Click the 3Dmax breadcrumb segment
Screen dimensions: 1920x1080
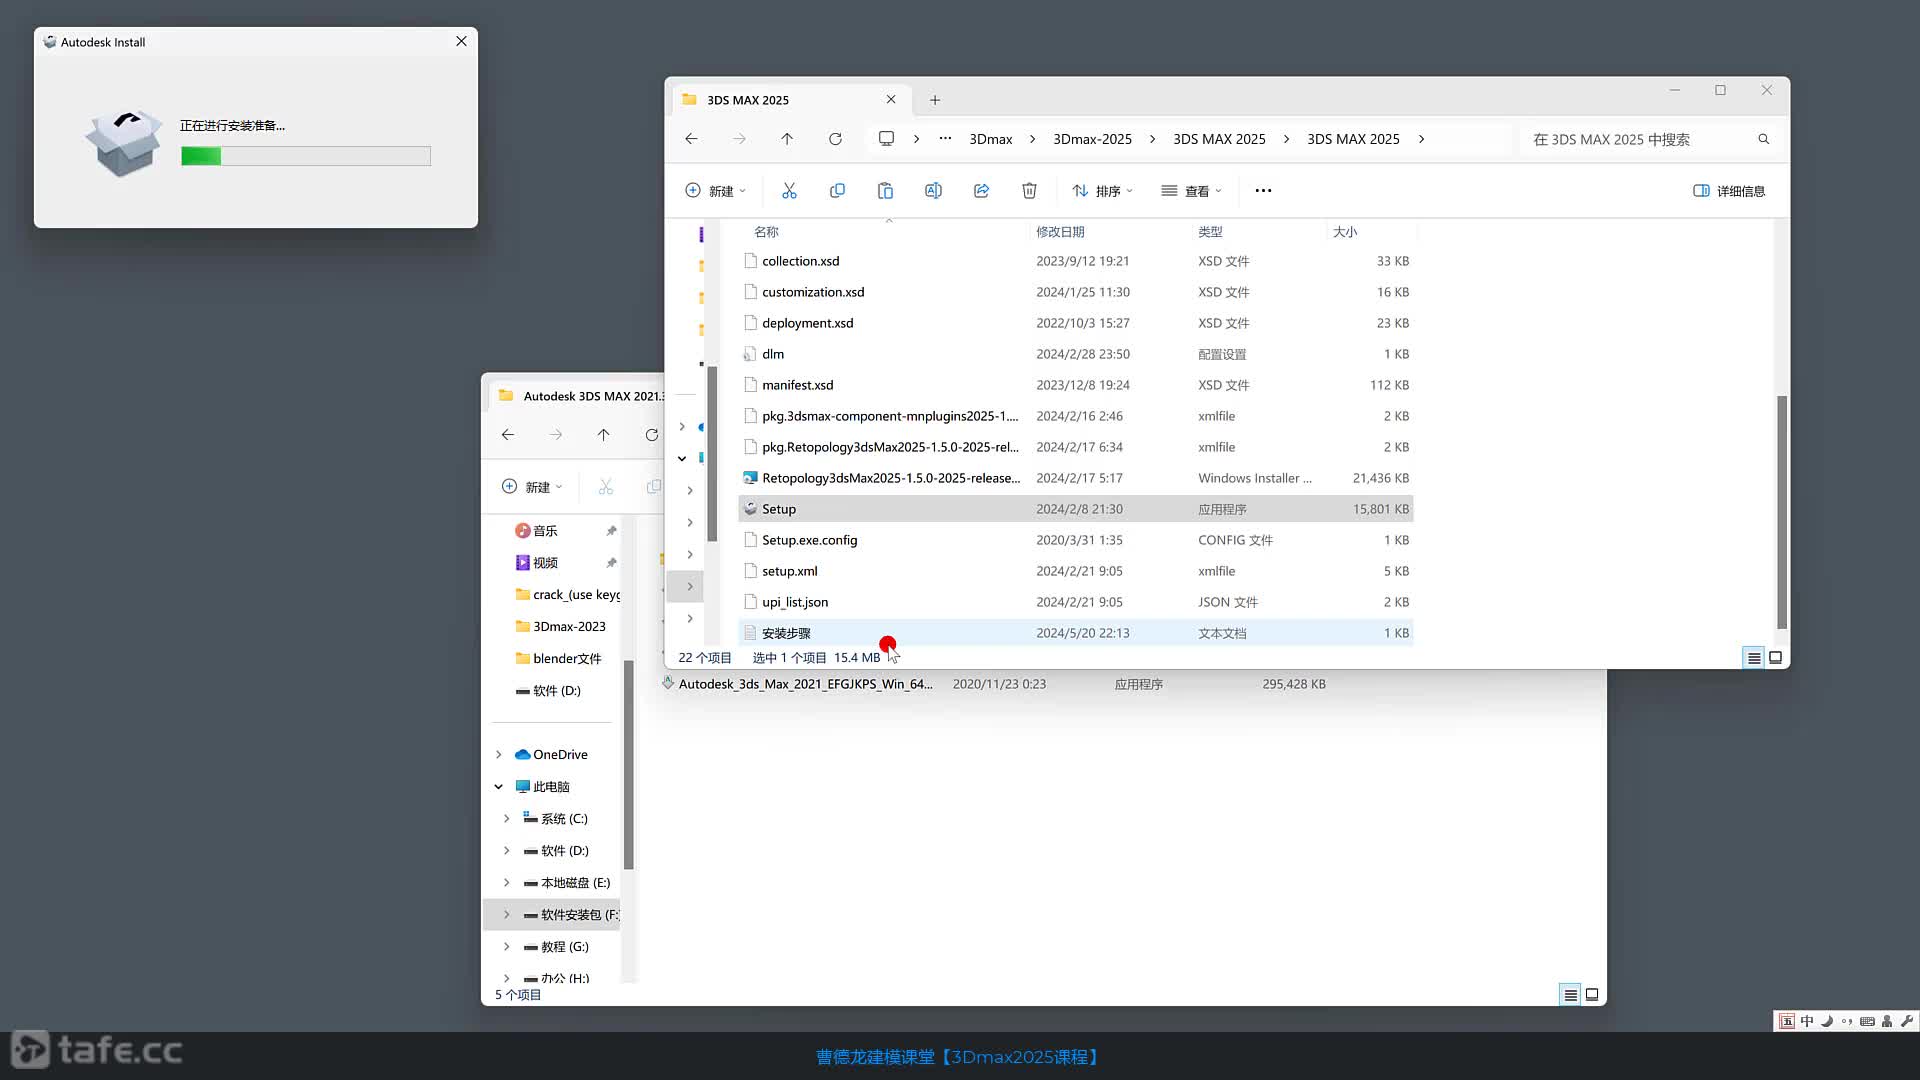991,139
